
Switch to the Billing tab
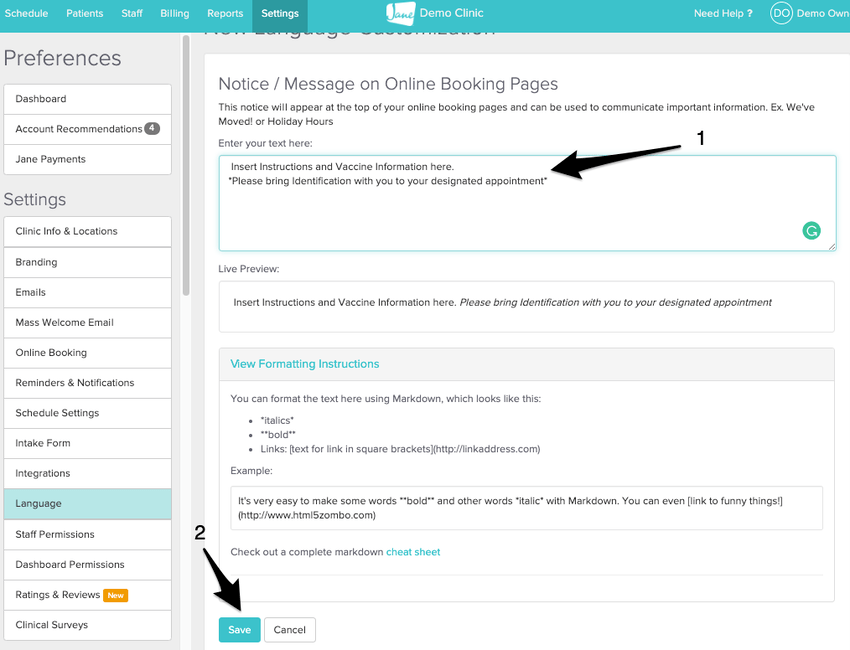pos(175,13)
